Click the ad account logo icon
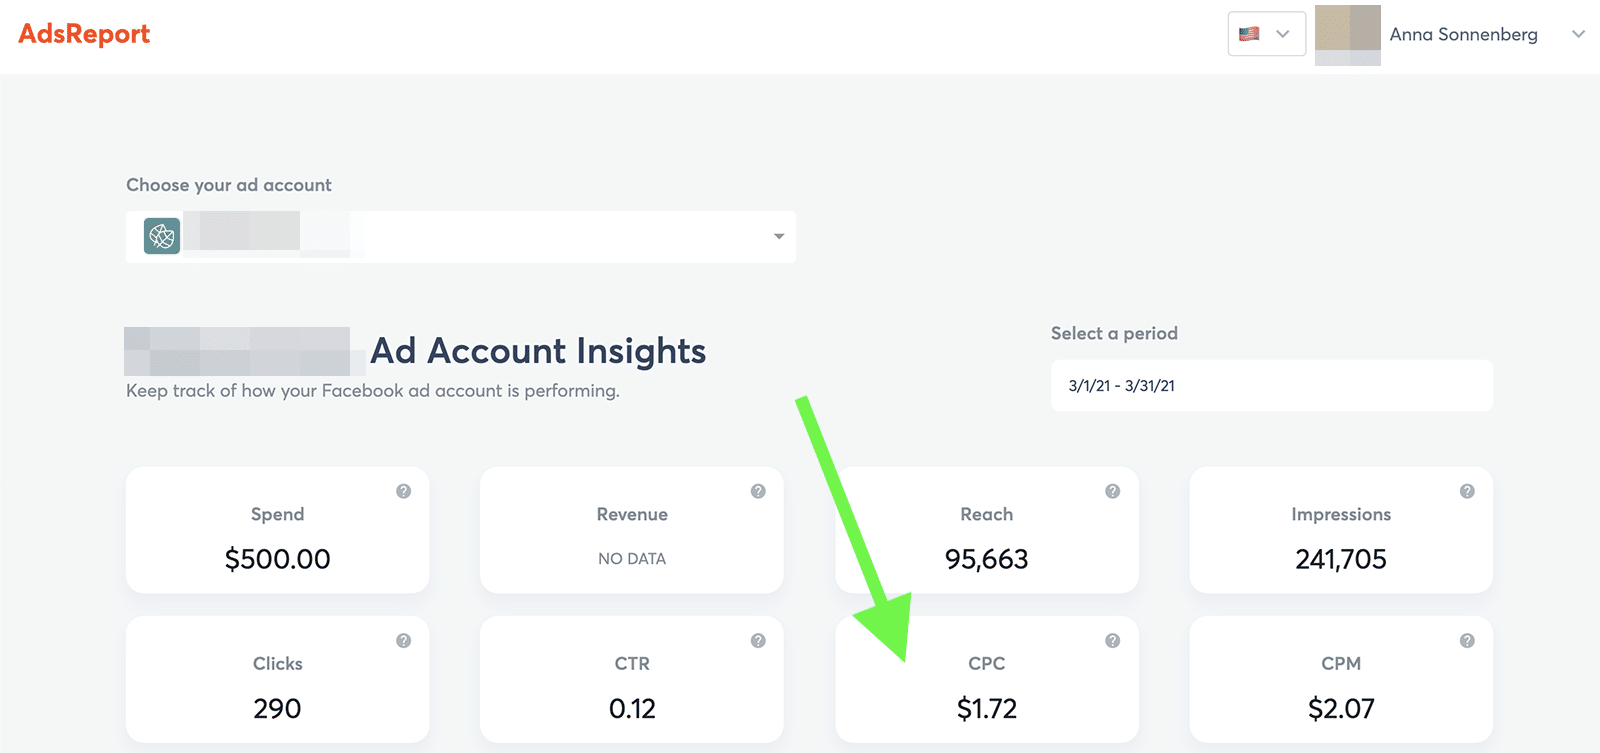This screenshot has width=1600, height=753. [x=162, y=236]
